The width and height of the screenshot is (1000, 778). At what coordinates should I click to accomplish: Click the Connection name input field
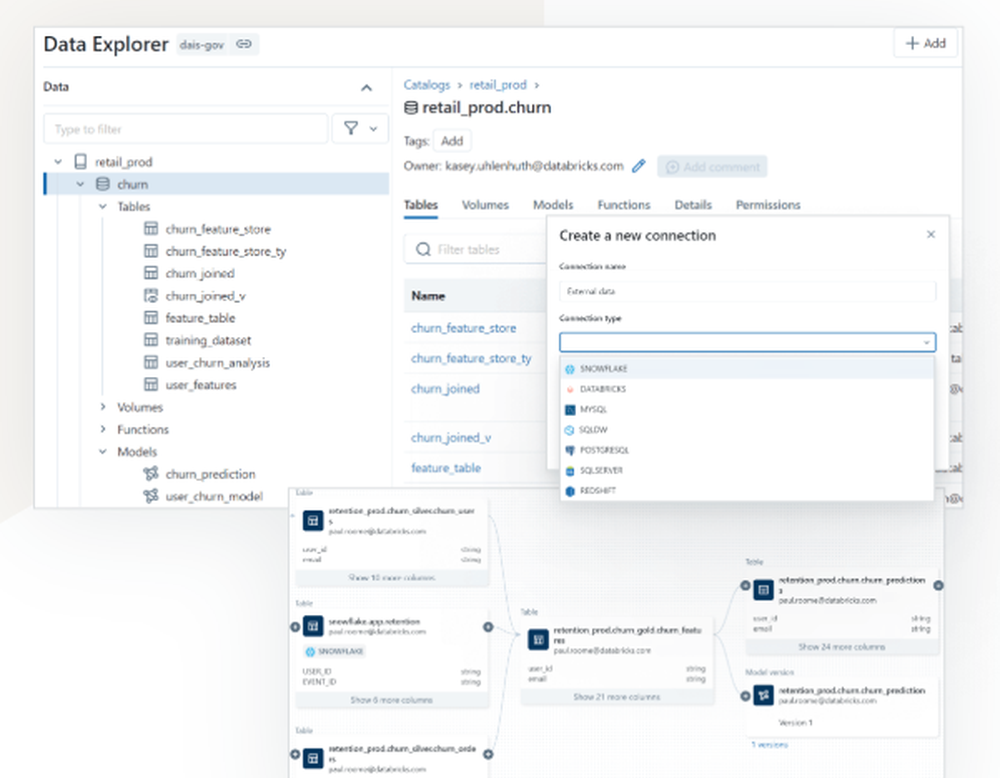pos(747,291)
